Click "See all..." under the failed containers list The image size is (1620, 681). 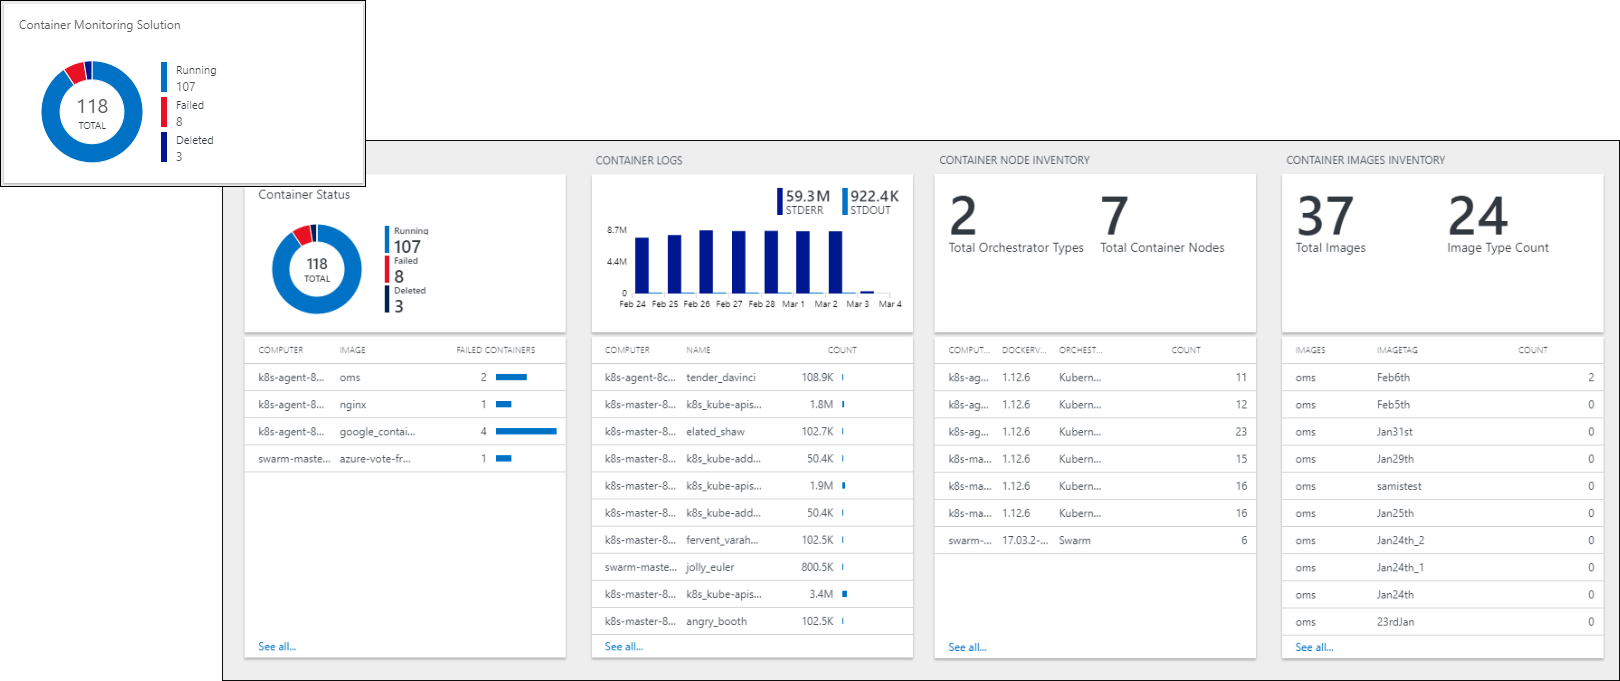(x=277, y=647)
